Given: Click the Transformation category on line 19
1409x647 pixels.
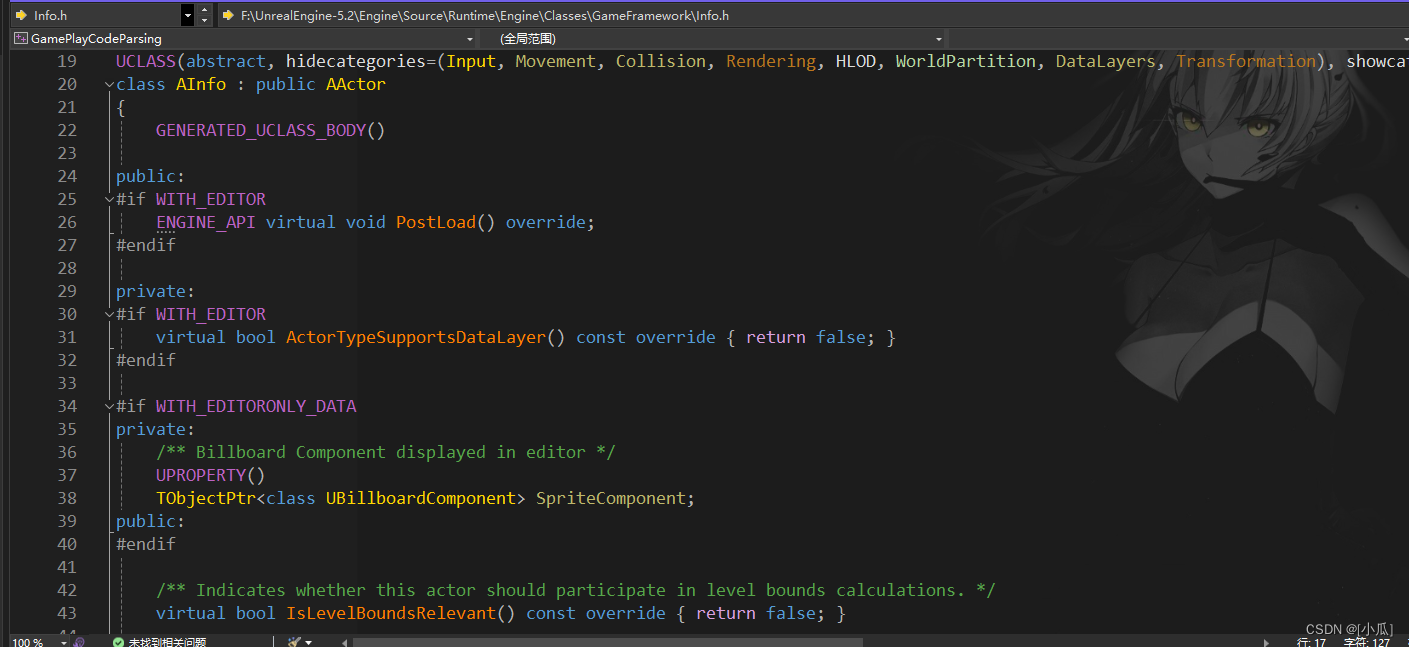Looking at the screenshot, I should tap(1246, 61).
